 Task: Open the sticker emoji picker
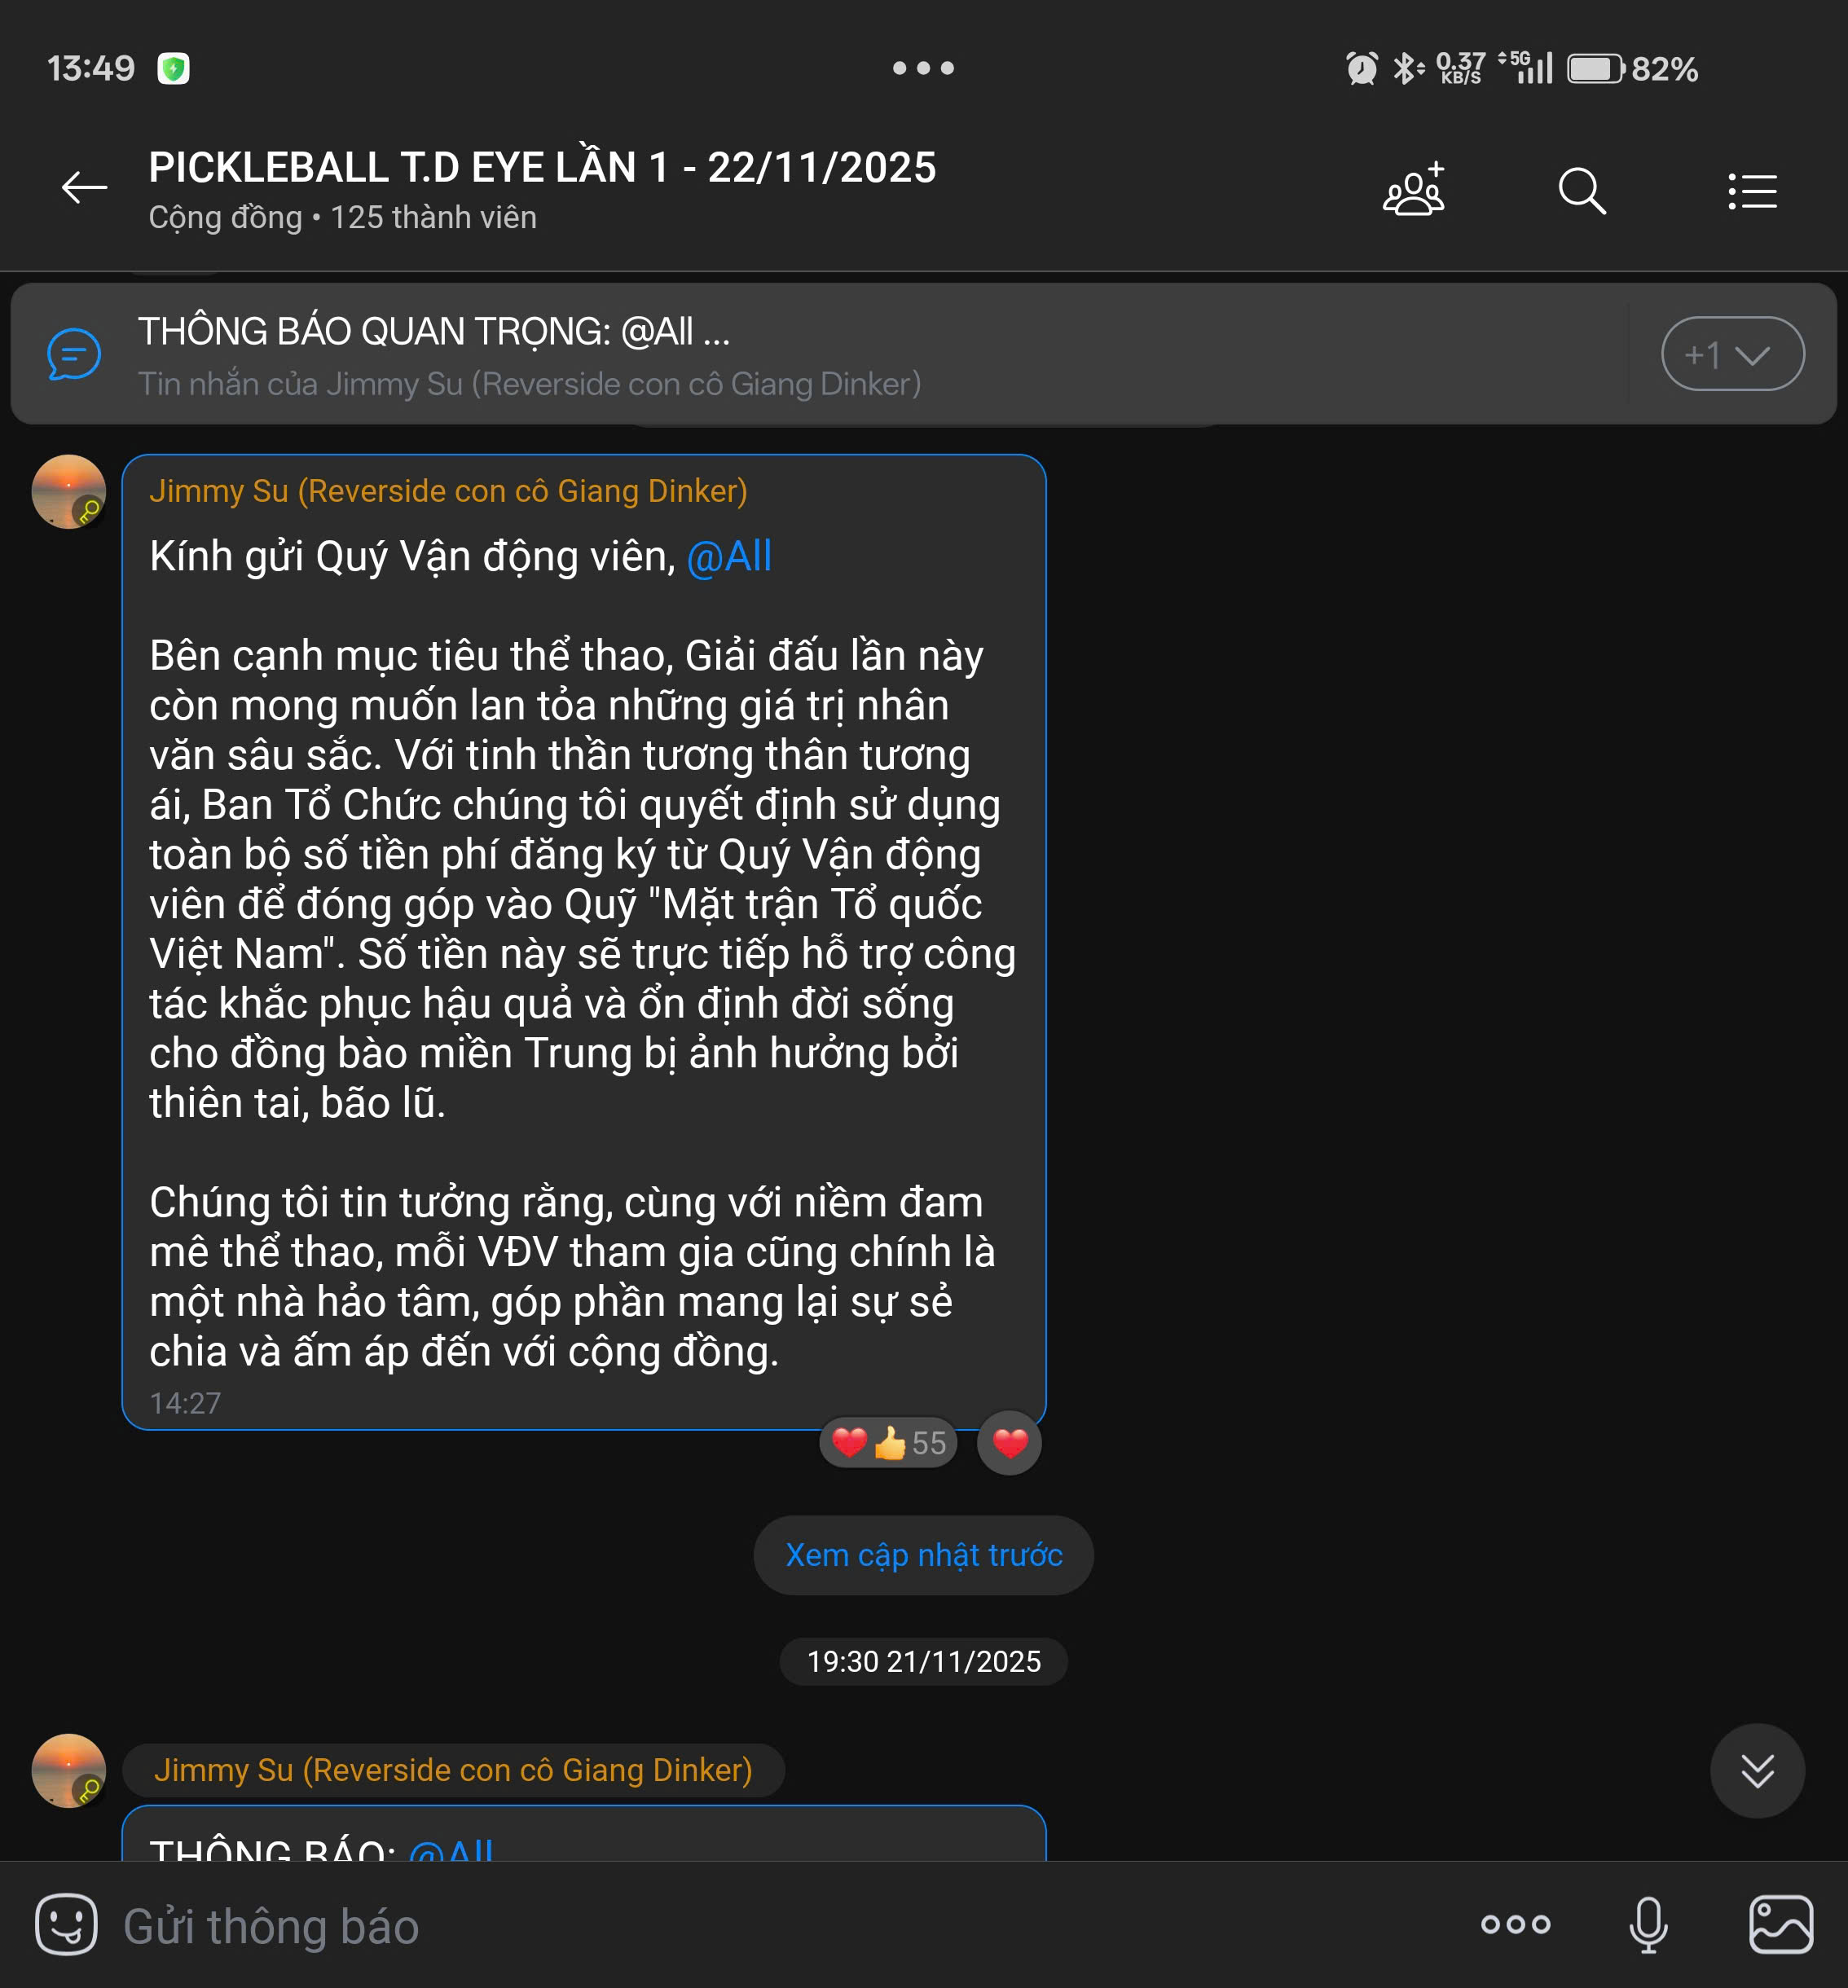[x=66, y=1924]
